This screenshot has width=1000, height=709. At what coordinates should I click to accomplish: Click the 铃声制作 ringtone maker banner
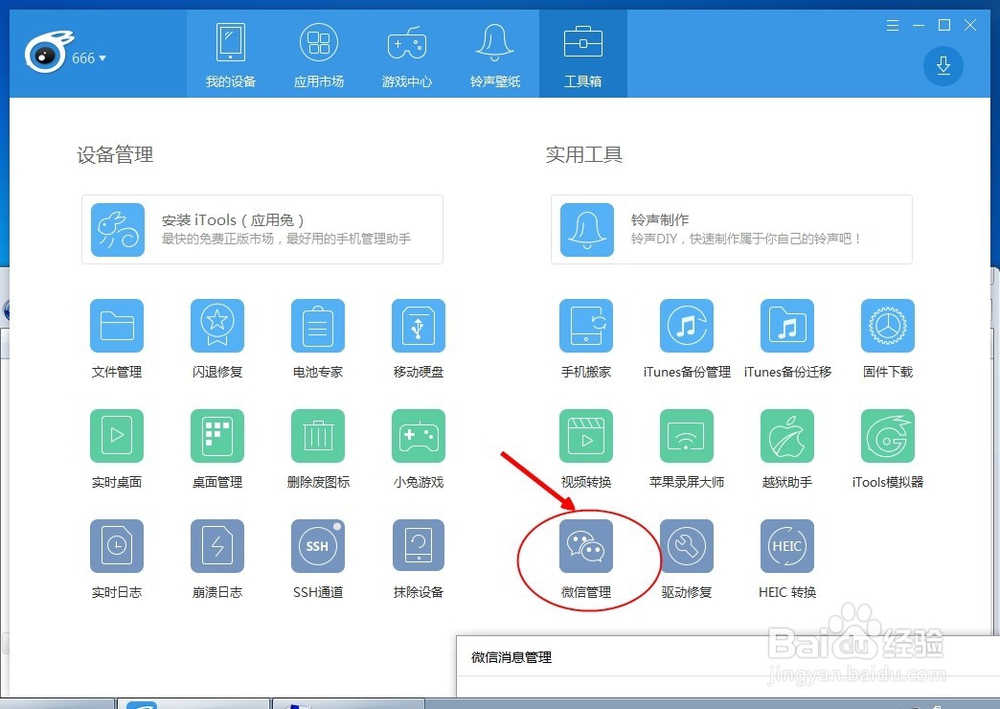732,230
